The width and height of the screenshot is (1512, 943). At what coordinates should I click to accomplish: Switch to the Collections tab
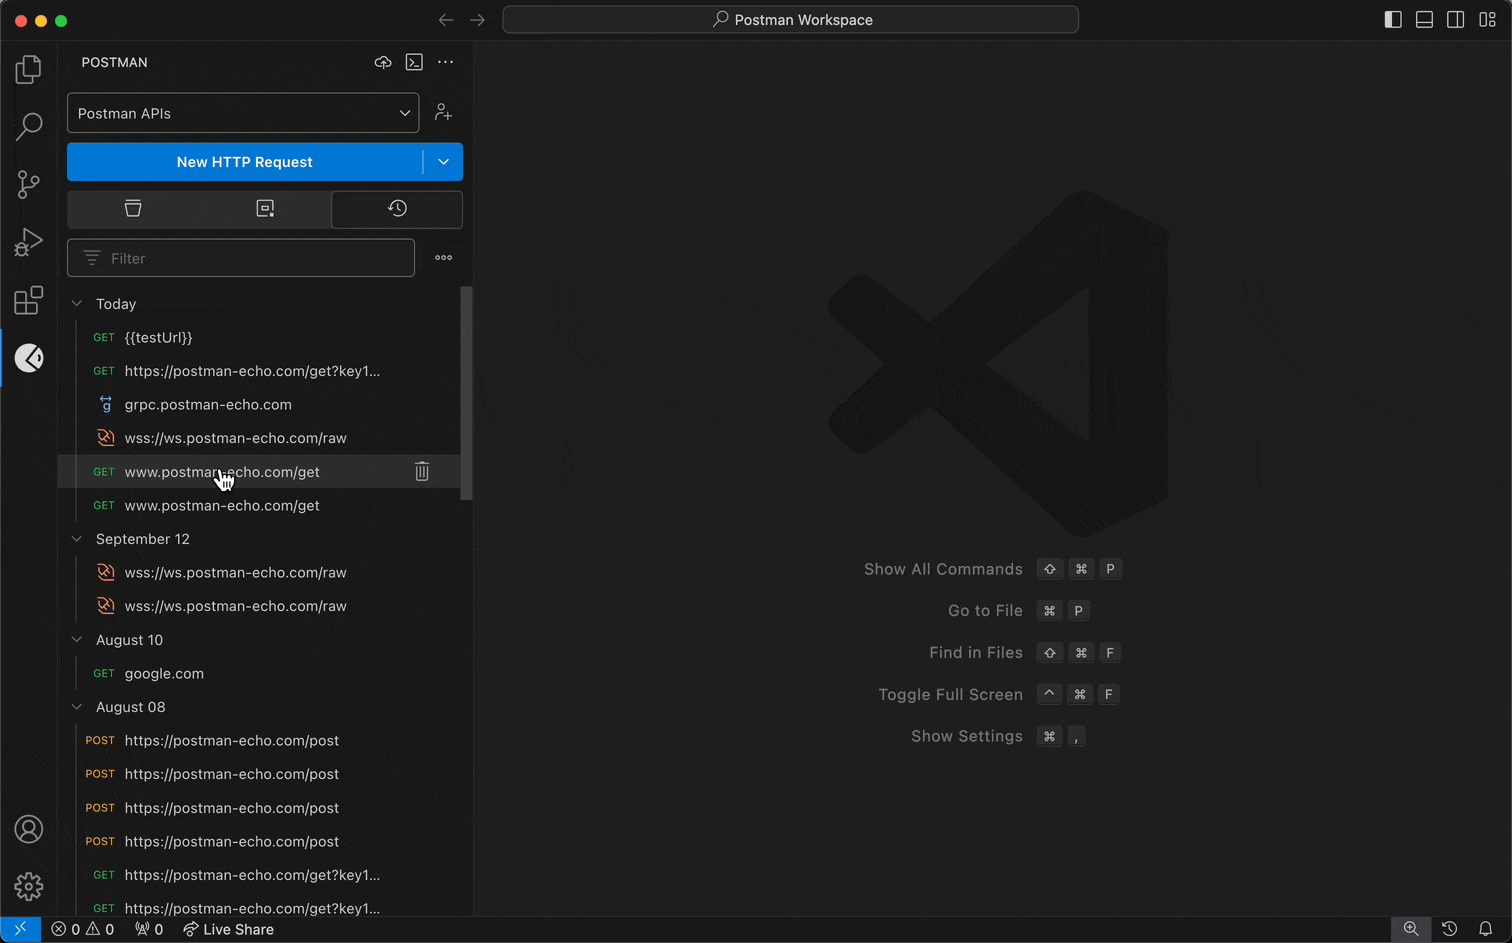[133, 208]
